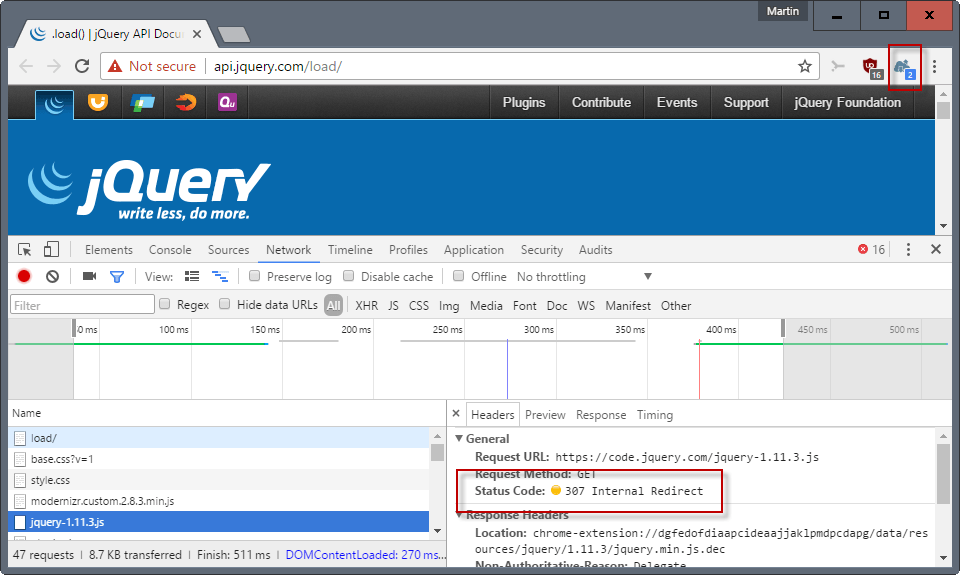The width and height of the screenshot is (960, 575).
Task: Open a new browser tab
Action: click(234, 35)
